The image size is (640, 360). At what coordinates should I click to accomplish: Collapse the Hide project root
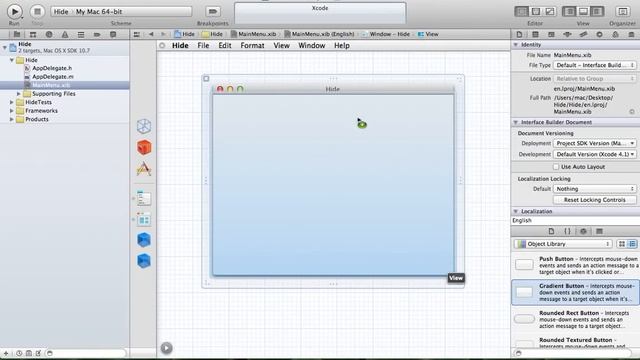pos(4,47)
